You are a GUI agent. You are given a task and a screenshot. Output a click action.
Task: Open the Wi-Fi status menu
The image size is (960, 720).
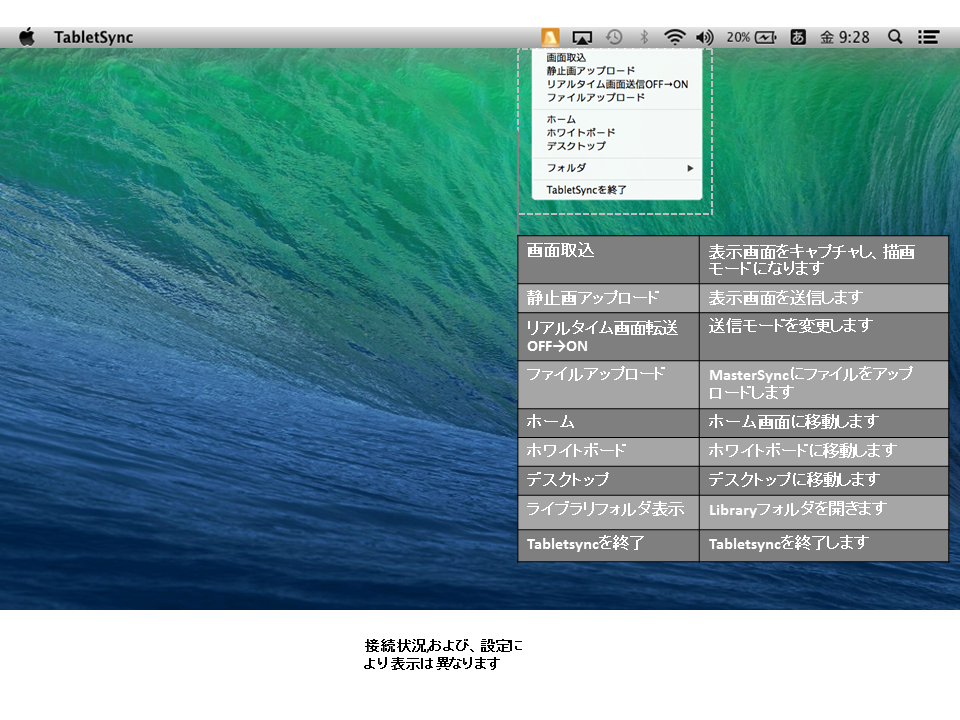tap(675, 37)
